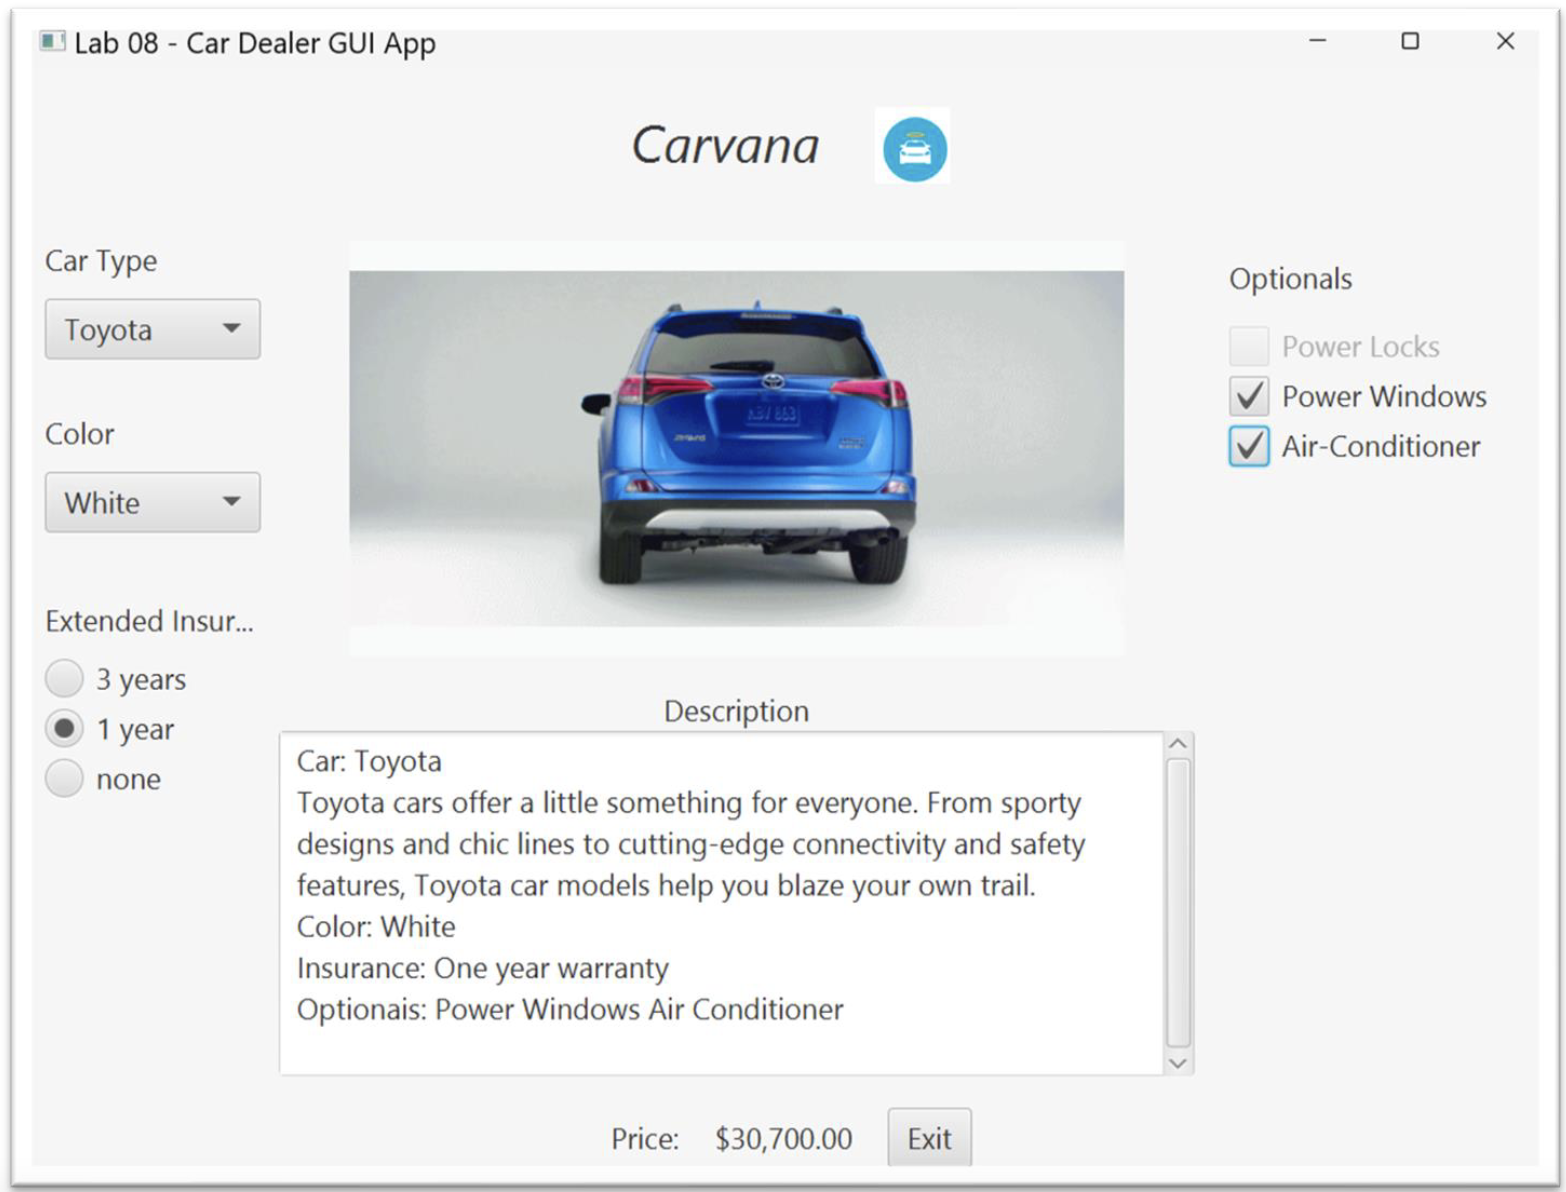Disable the Air-Conditioner optional
1566x1192 pixels.
[x=1247, y=447]
